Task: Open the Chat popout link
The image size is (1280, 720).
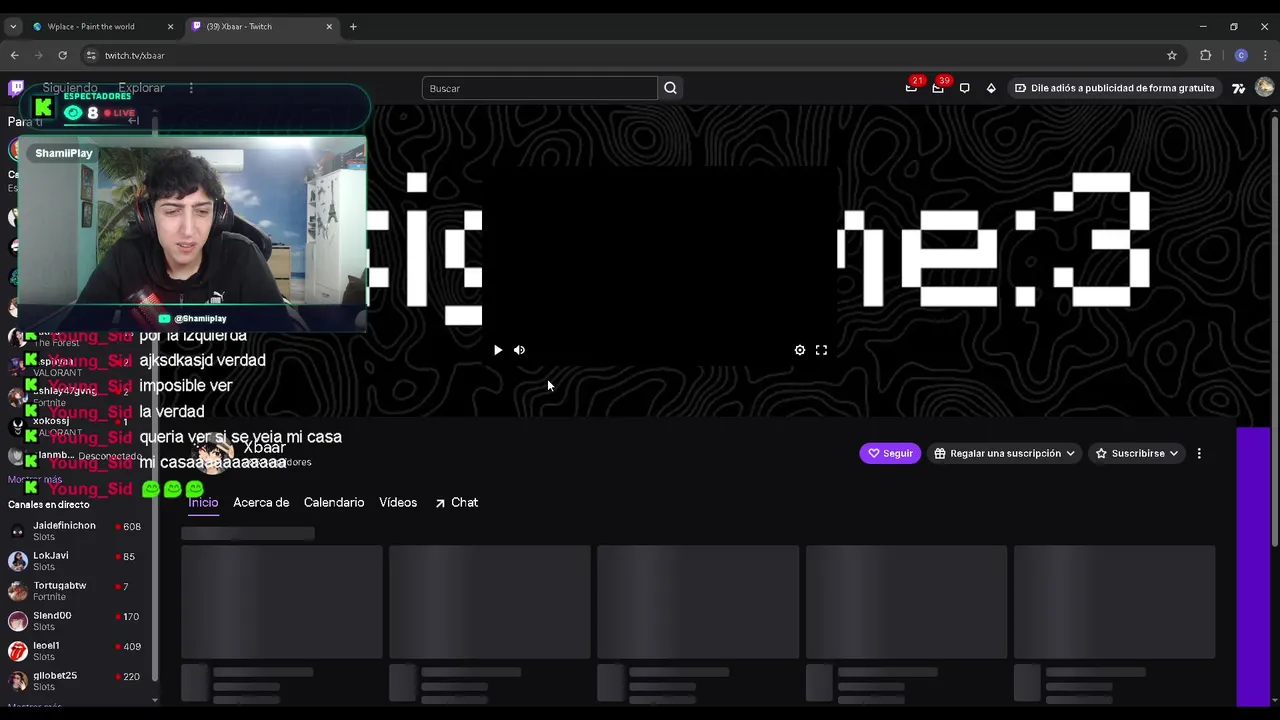Action: (456, 502)
